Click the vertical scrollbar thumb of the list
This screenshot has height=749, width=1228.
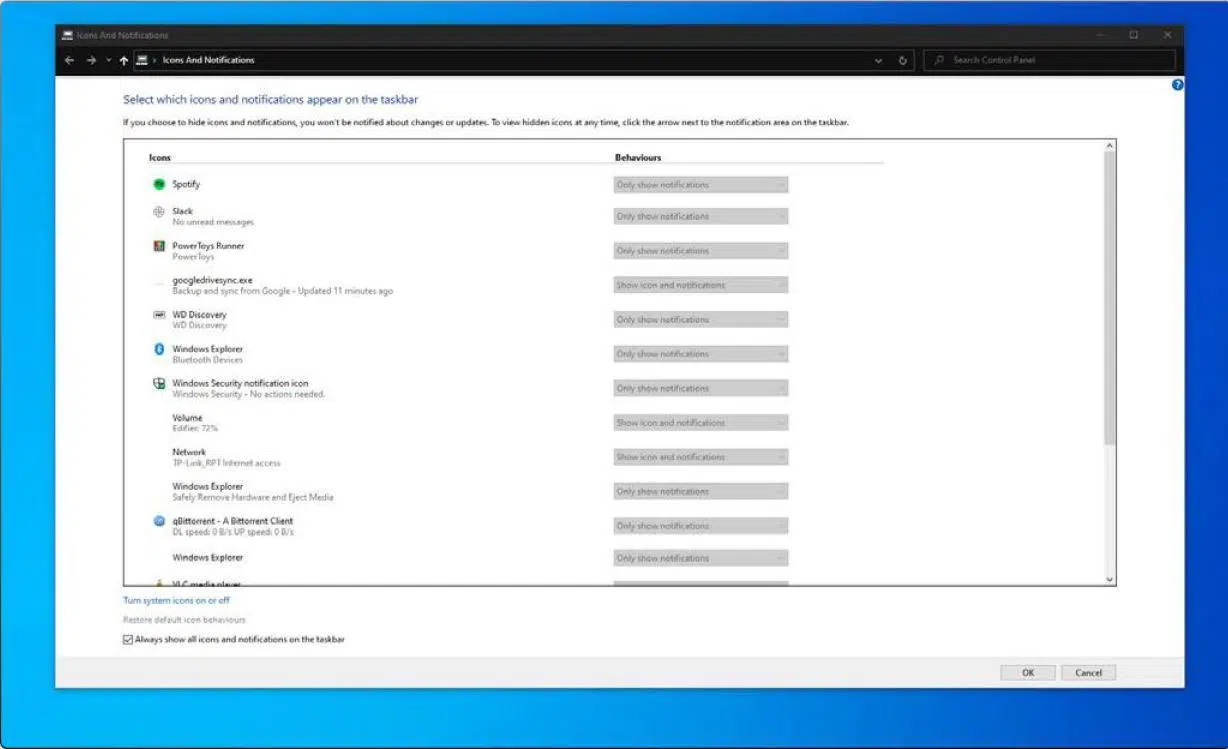1109,299
